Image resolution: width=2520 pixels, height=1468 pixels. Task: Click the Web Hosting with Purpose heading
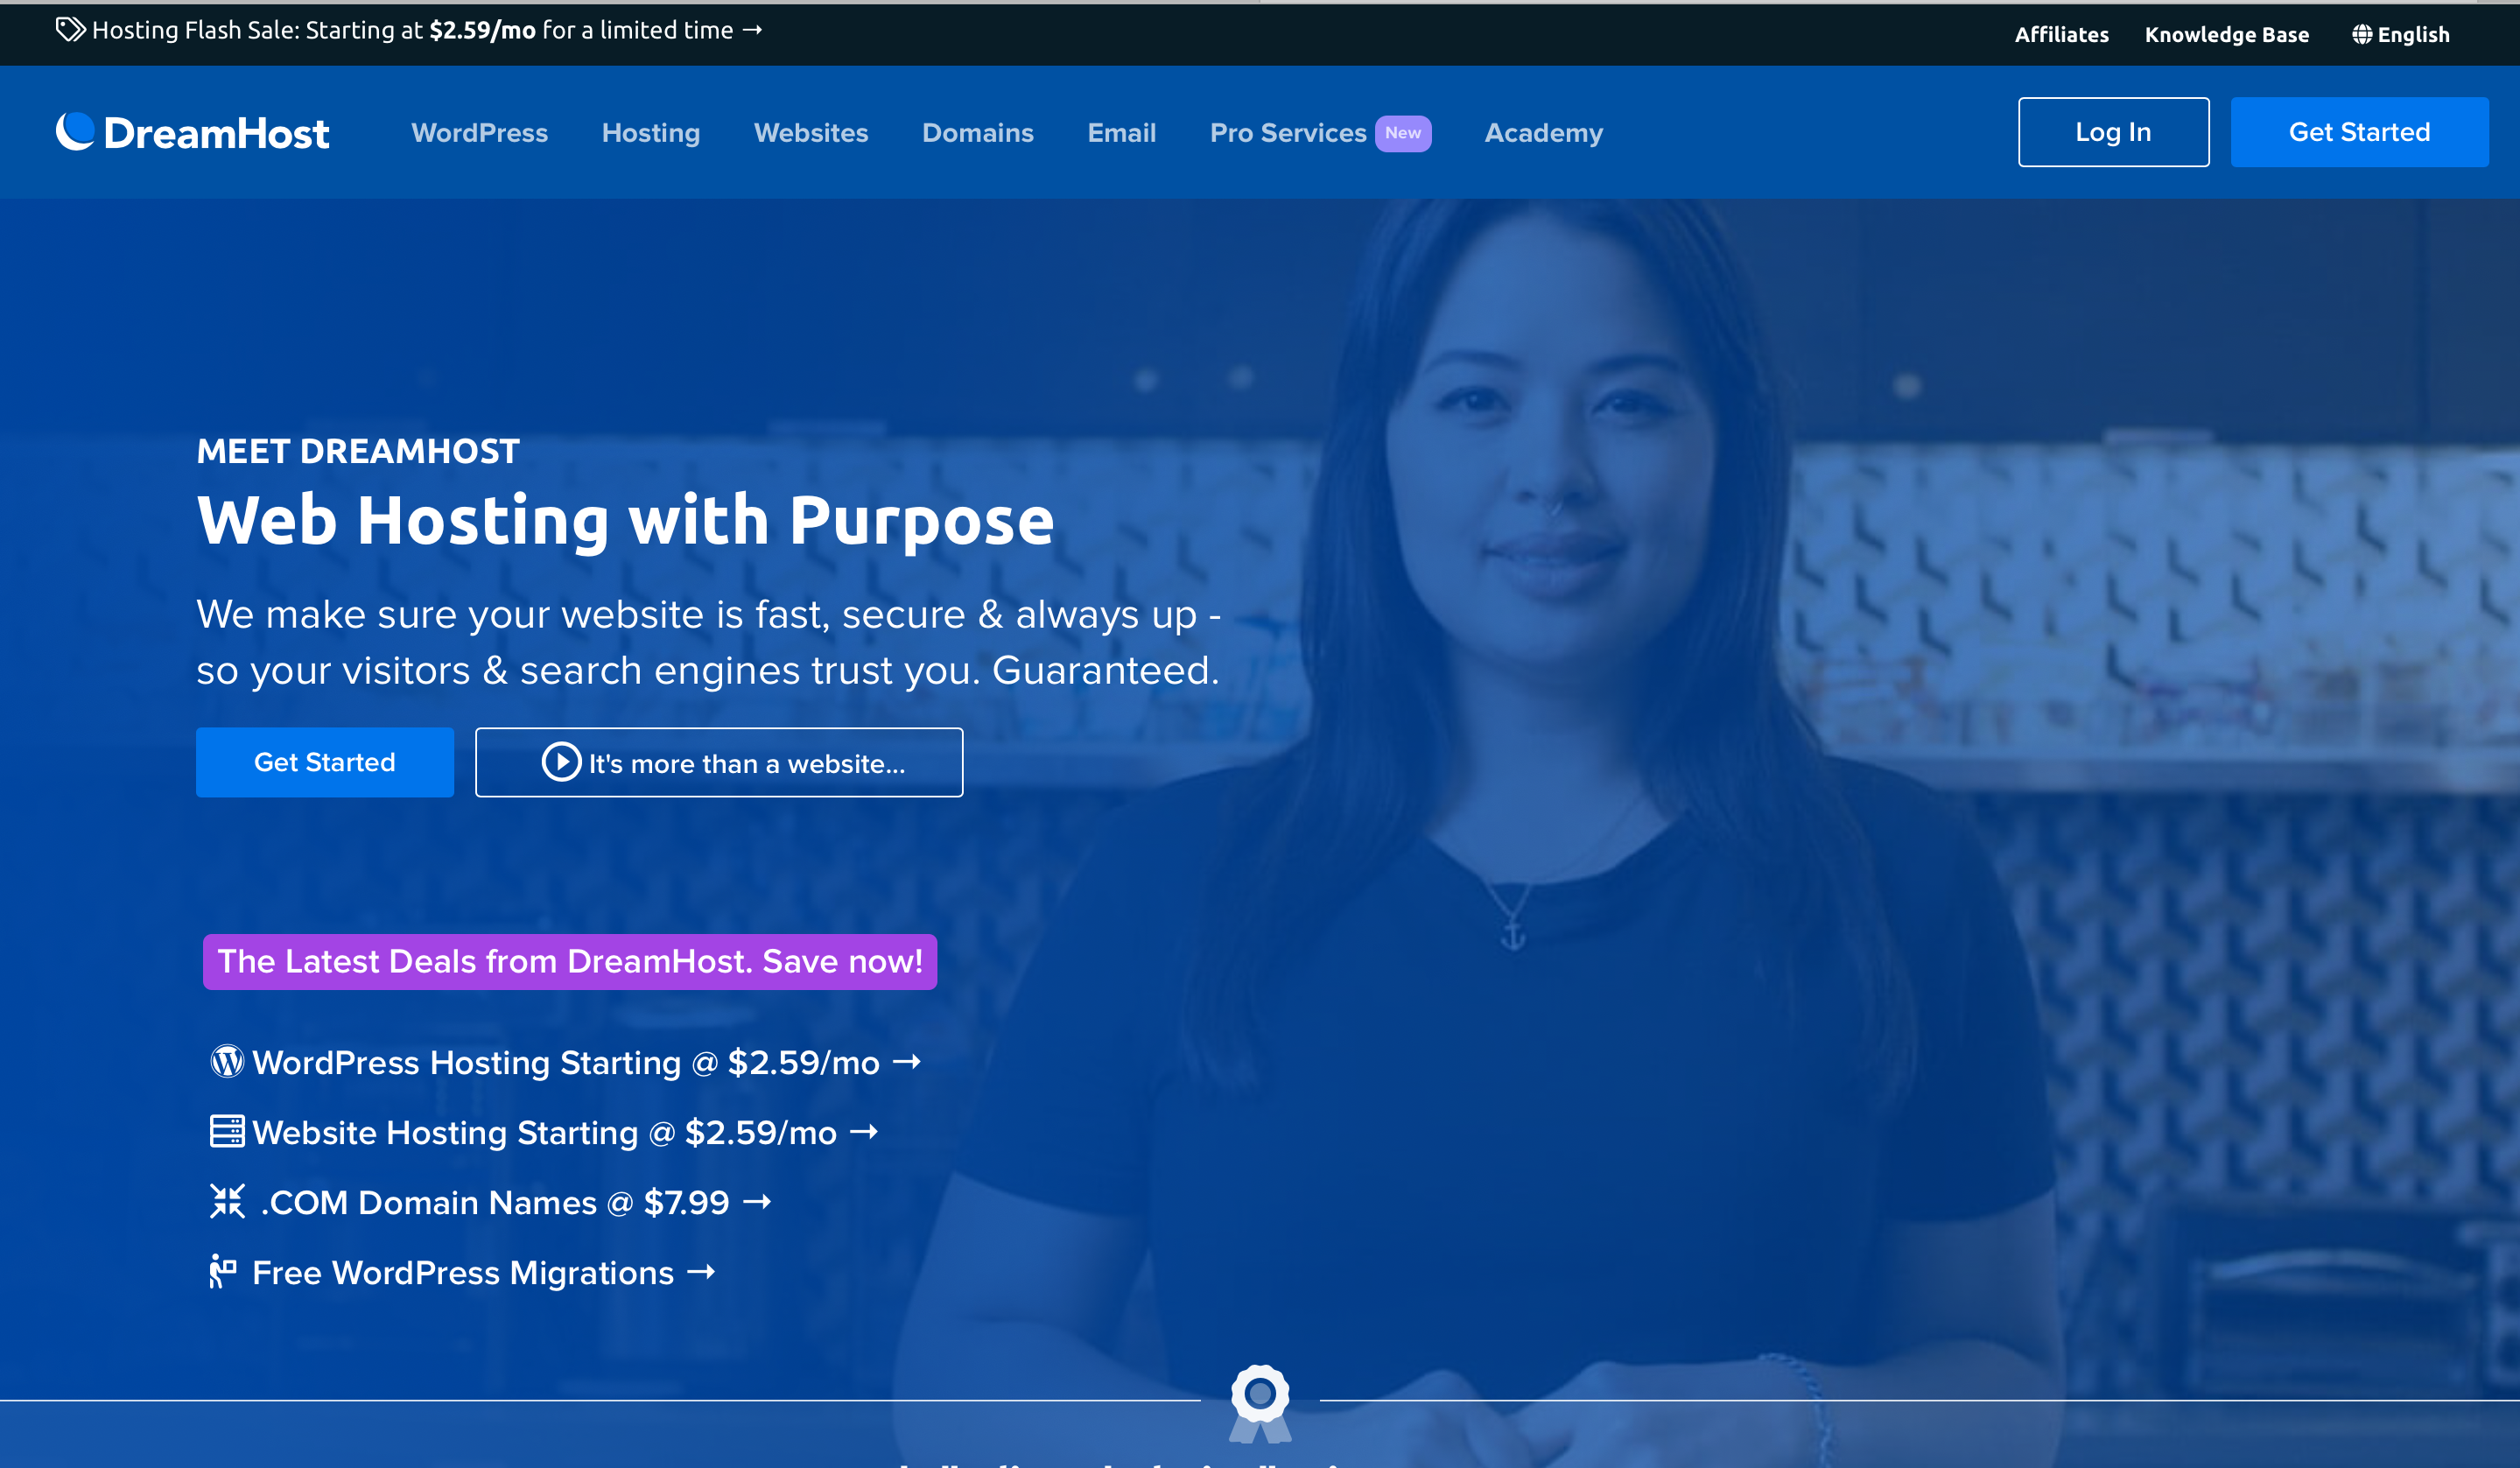[x=625, y=520]
